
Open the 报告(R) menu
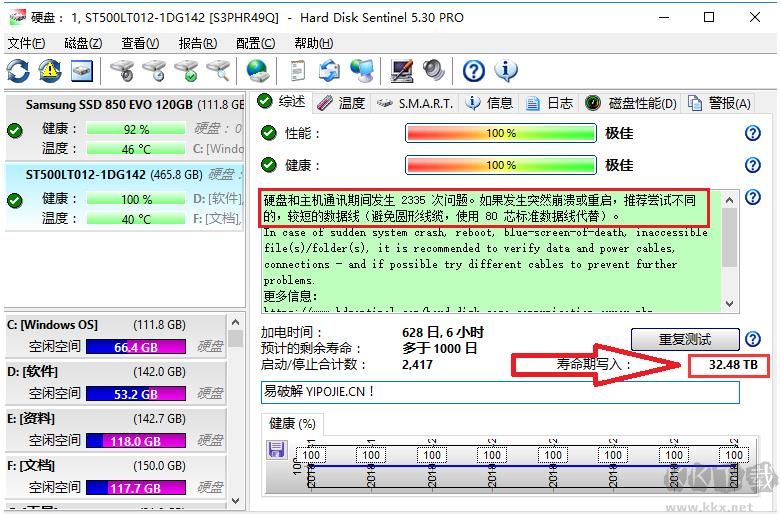coord(197,43)
